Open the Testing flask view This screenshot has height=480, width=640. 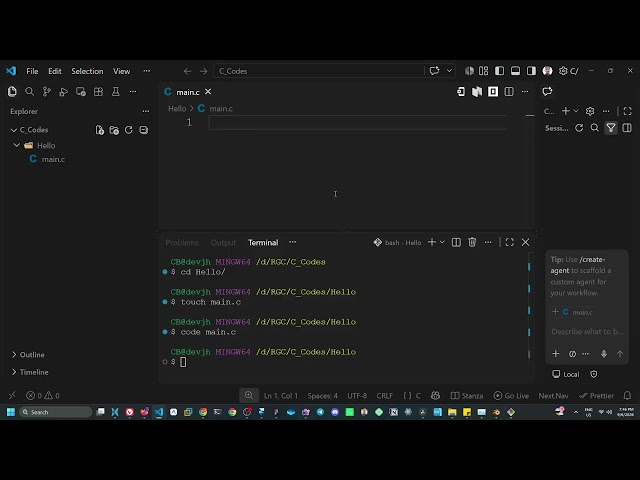[116, 92]
